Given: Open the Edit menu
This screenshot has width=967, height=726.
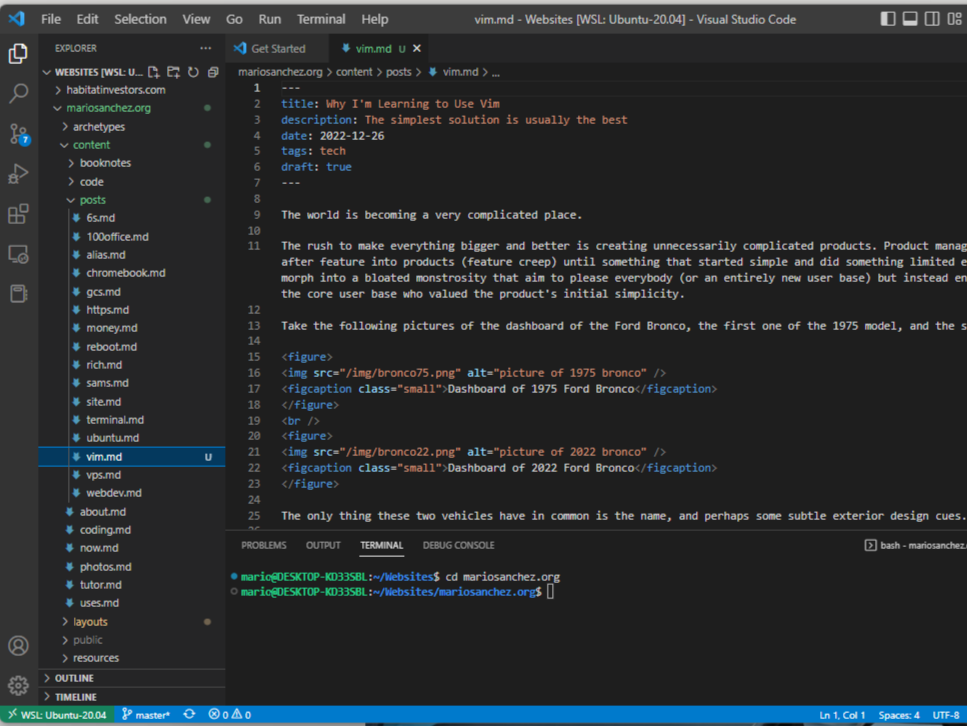Looking at the screenshot, I should 87,19.
